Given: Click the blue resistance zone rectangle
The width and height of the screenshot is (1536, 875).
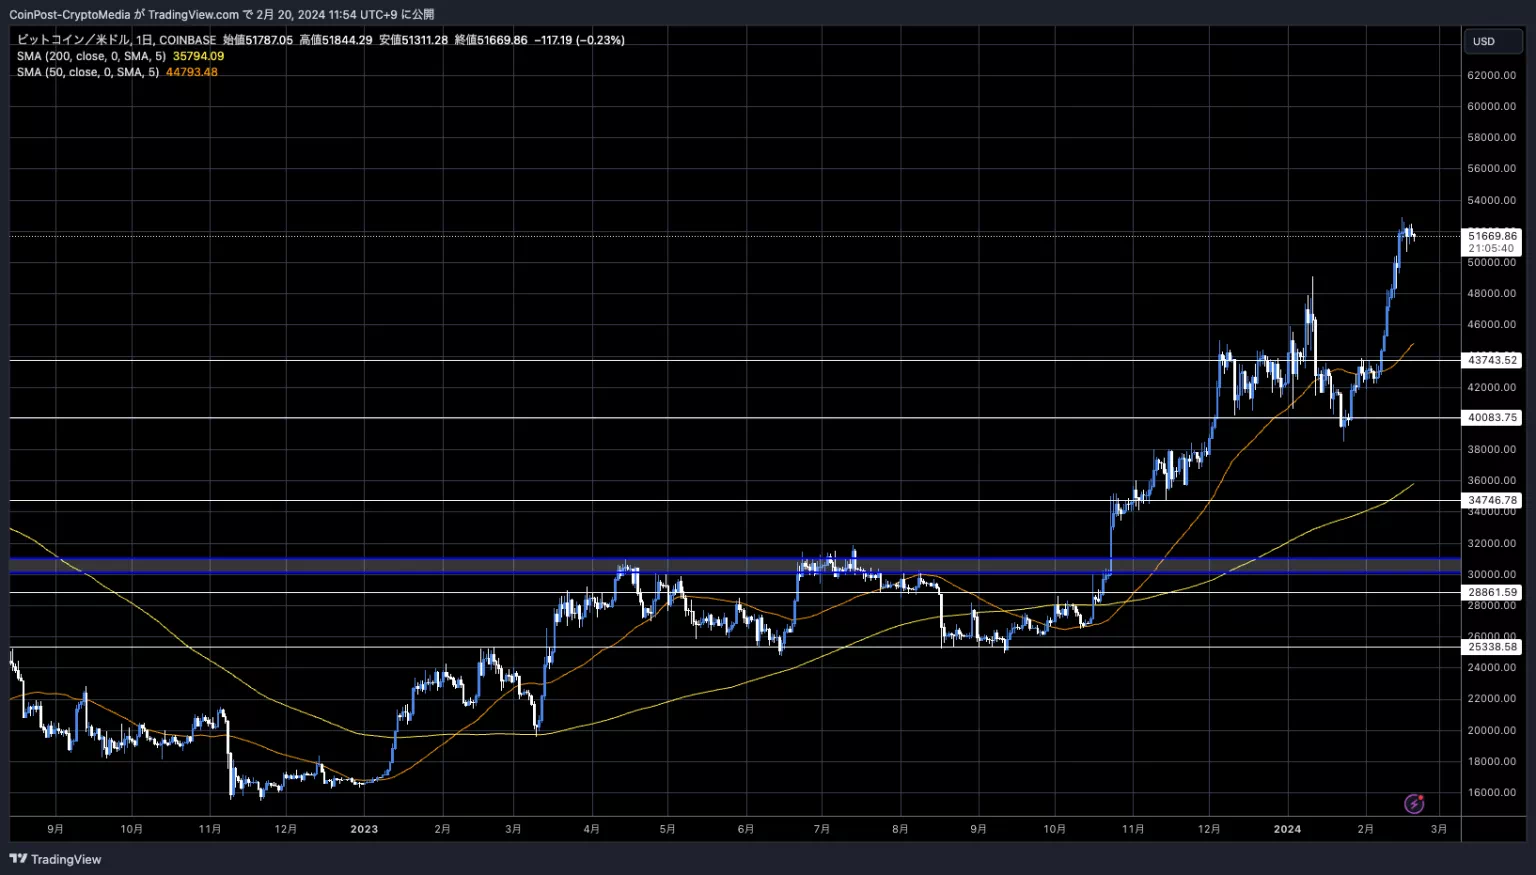Looking at the screenshot, I should pyautogui.click(x=735, y=565).
